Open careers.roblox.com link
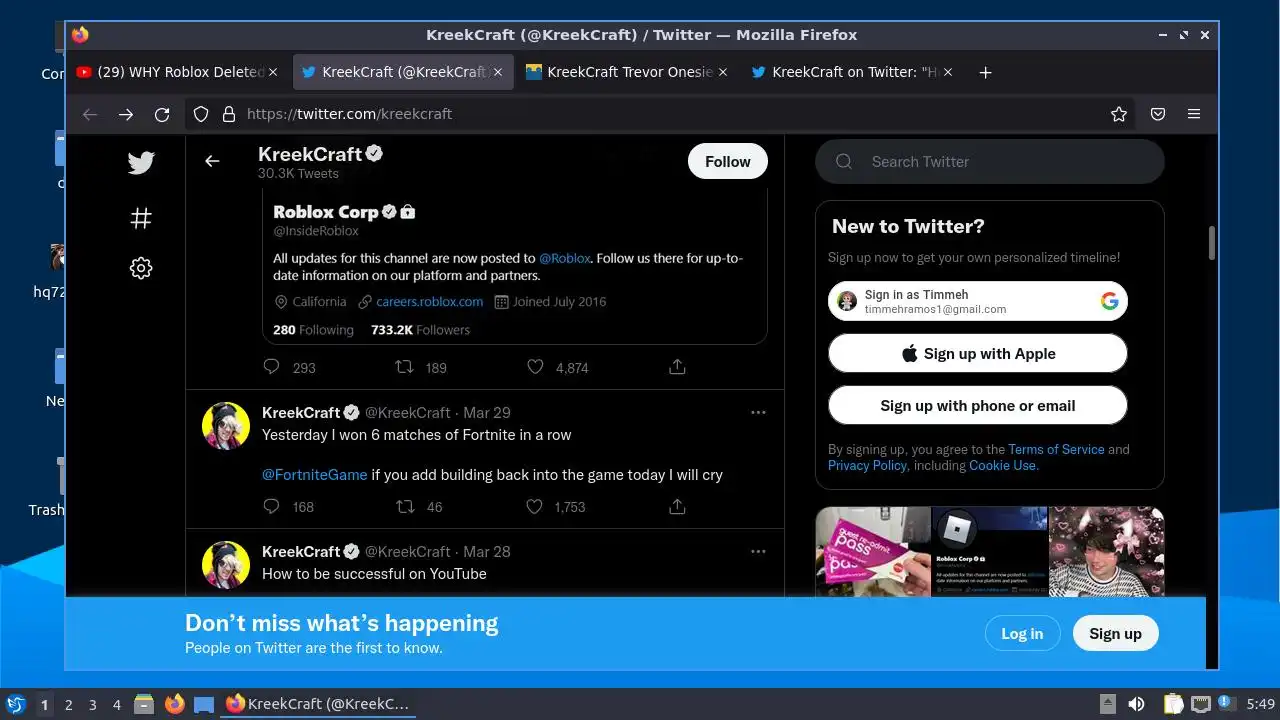This screenshot has width=1280, height=720. pyautogui.click(x=429, y=301)
